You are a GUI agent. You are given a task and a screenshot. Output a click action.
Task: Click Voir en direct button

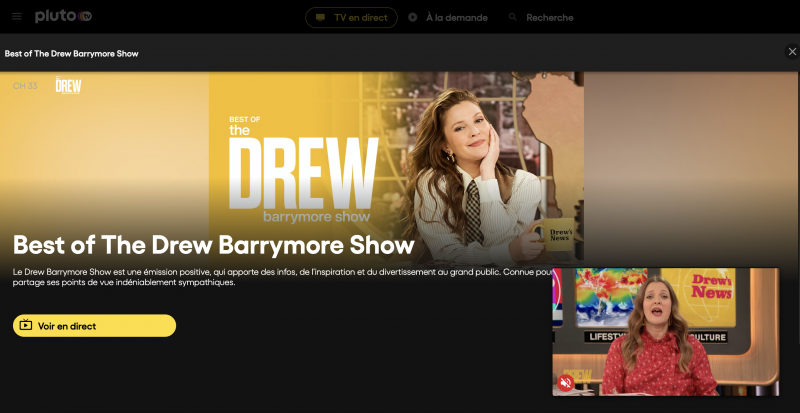point(94,326)
